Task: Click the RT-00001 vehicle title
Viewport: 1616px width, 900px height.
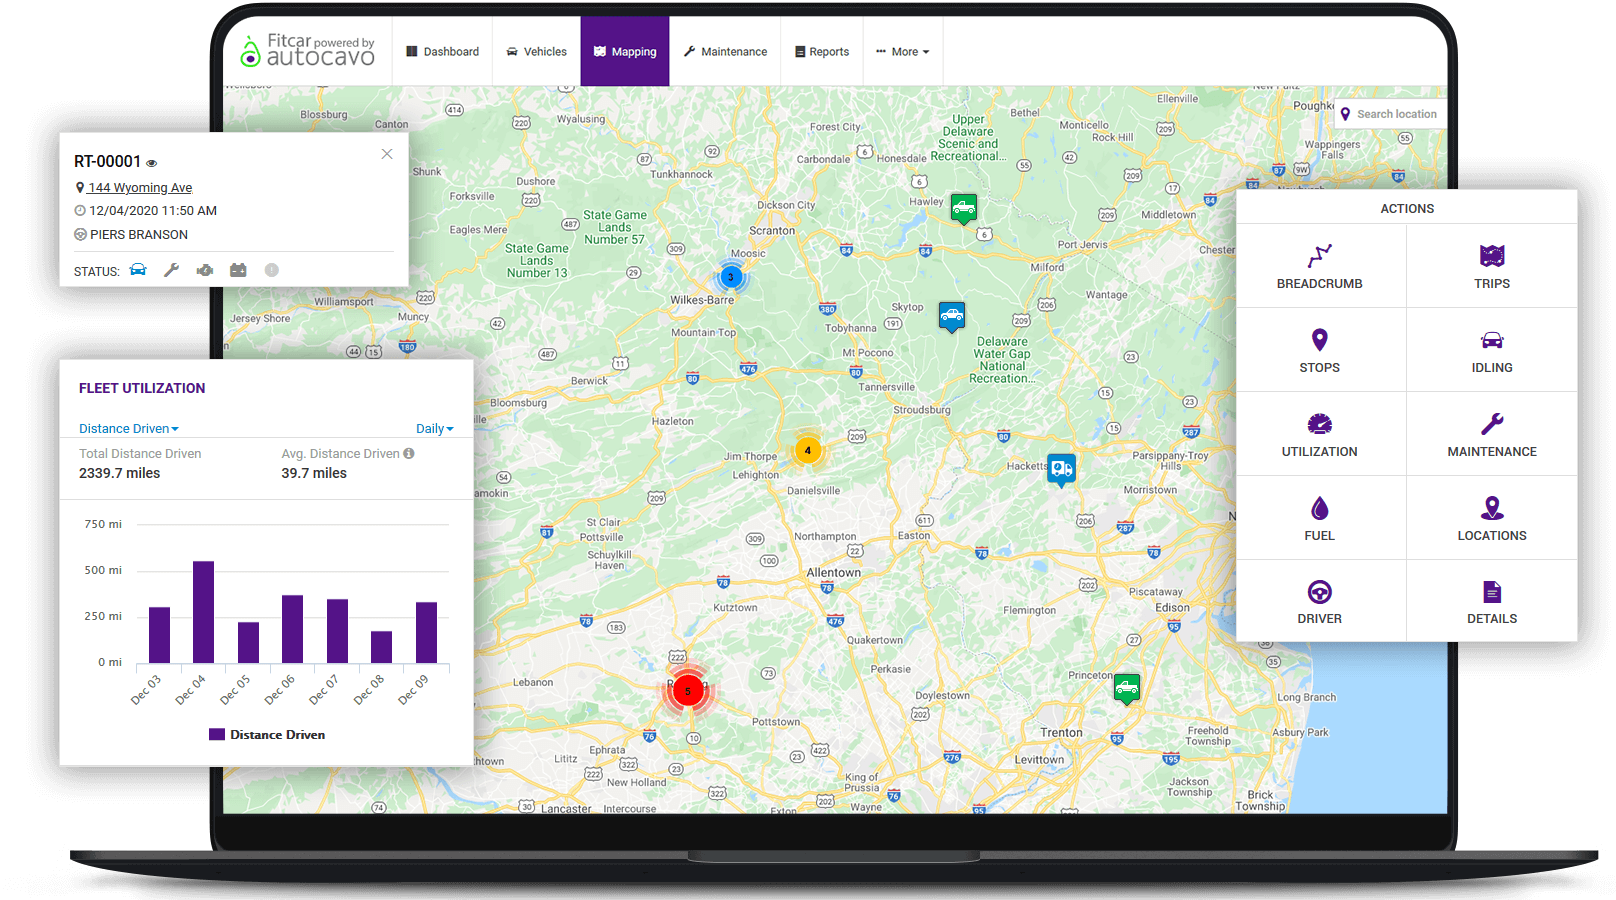Action: coord(107,162)
